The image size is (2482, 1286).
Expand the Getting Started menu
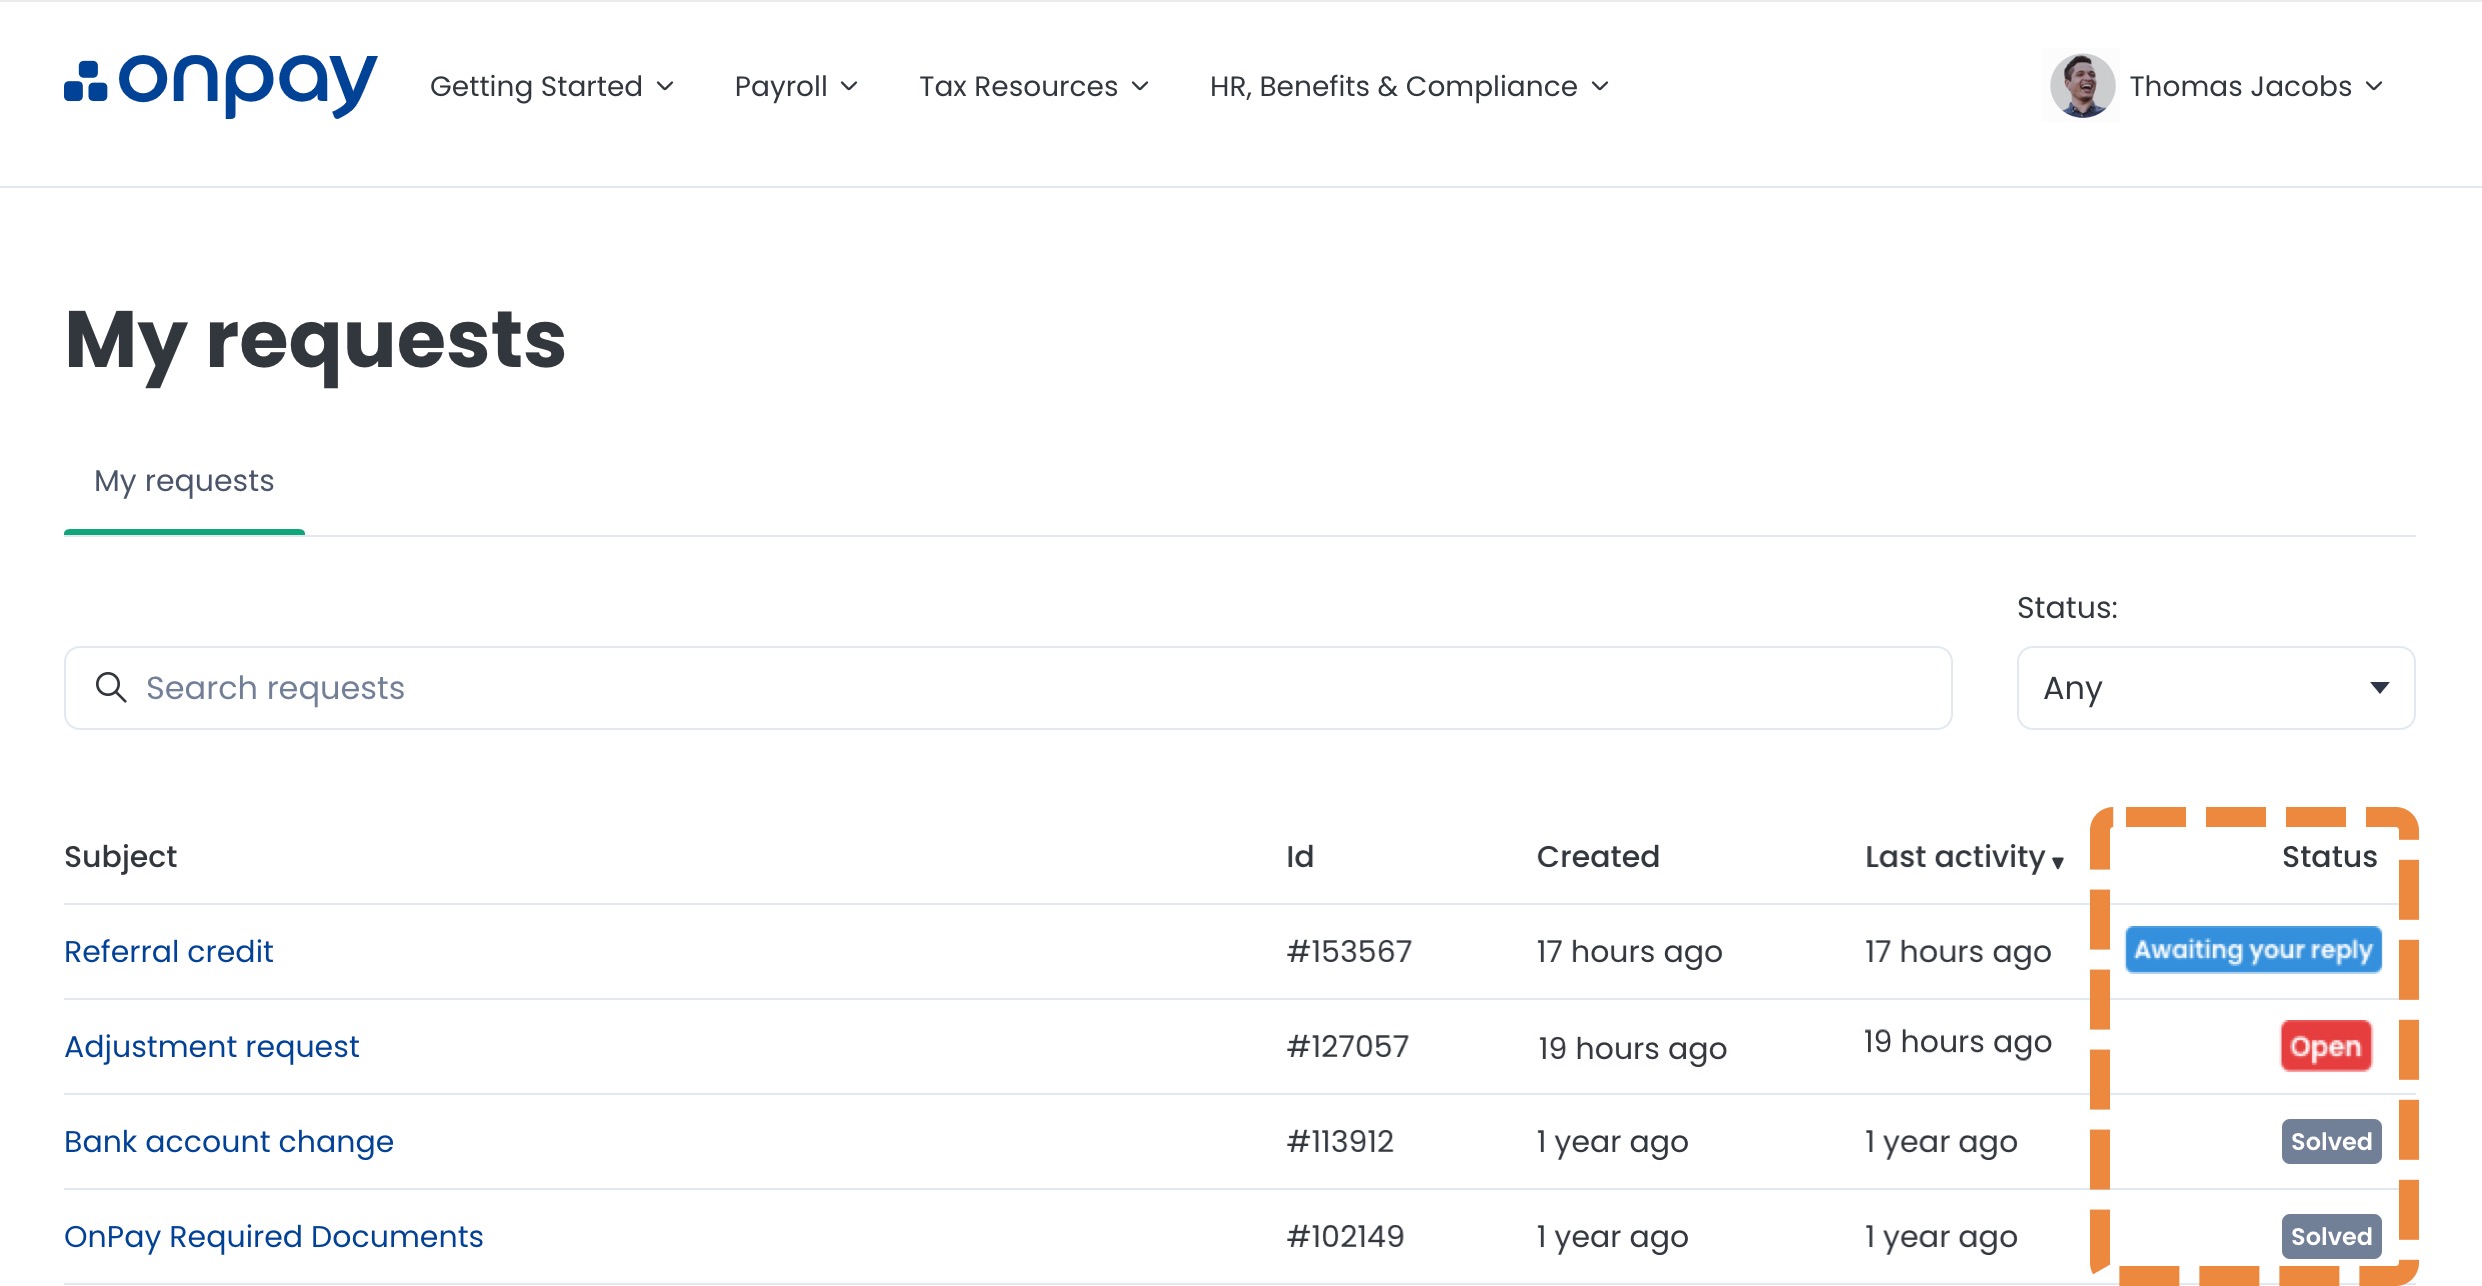coord(552,86)
